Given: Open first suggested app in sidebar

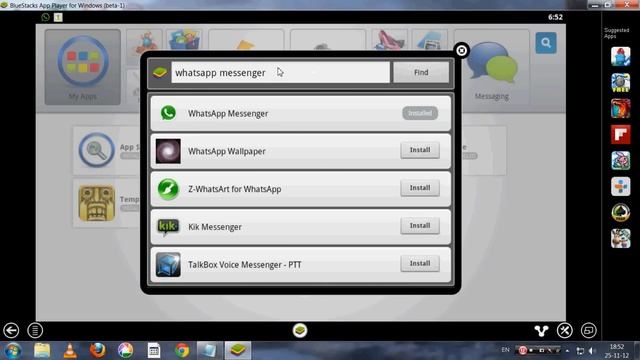Looking at the screenshot, I should click(x=620, y=56).
